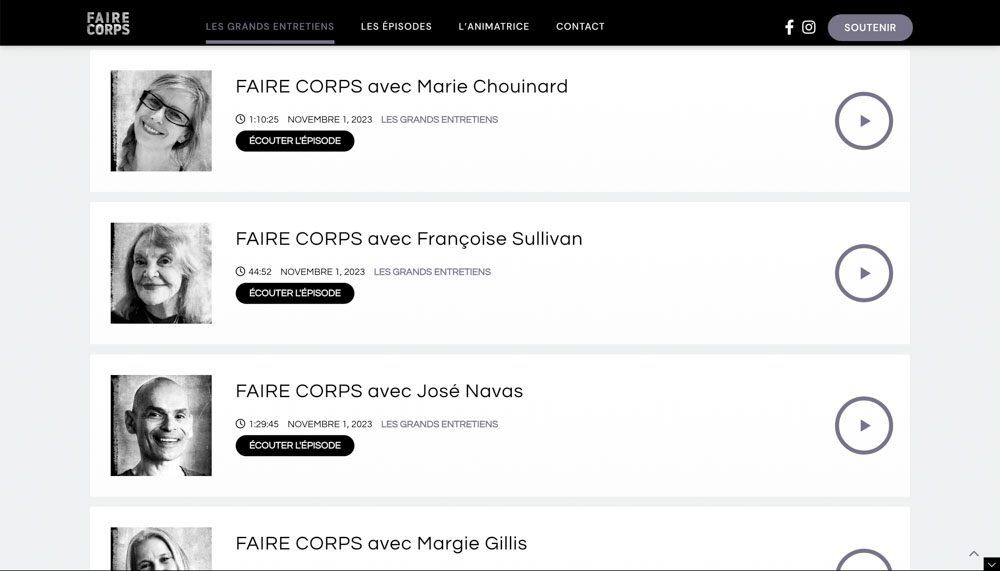This screenshot has width=1000, height=571.
Task: Open Marie Chouinard portrait thumbnail
Action: [x=161, y=121]
